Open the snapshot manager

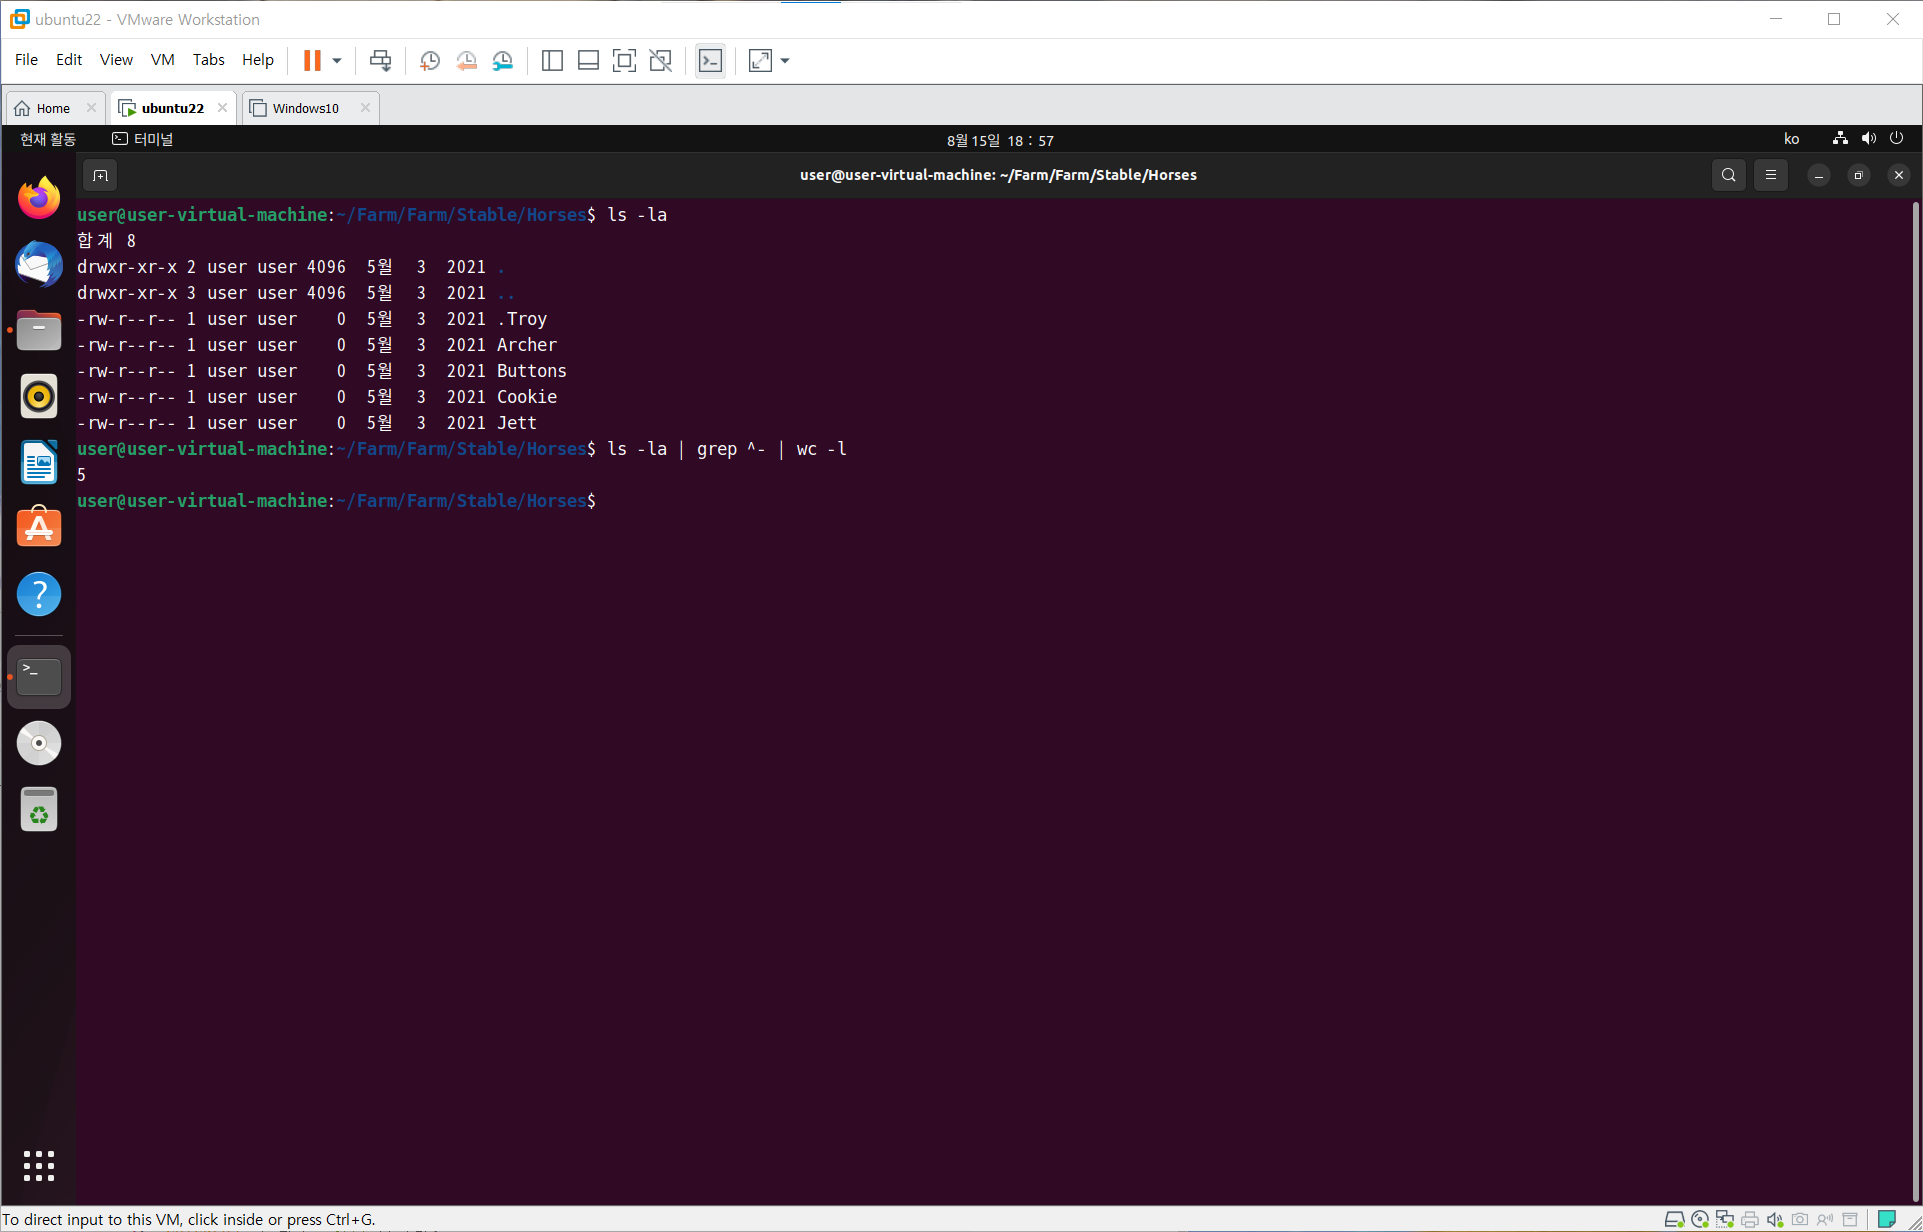503,61
